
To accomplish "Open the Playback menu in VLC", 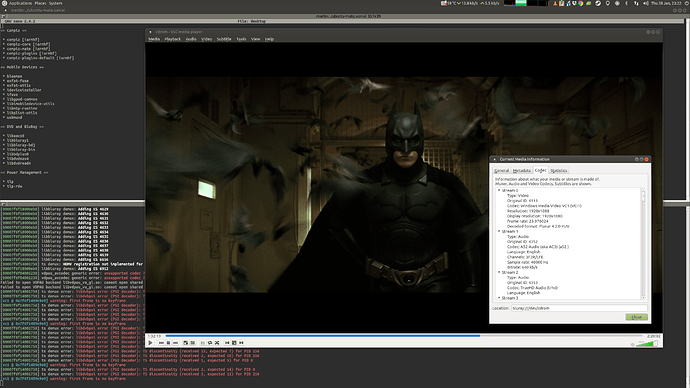I will pyautogui.click(x=172, y=39).
